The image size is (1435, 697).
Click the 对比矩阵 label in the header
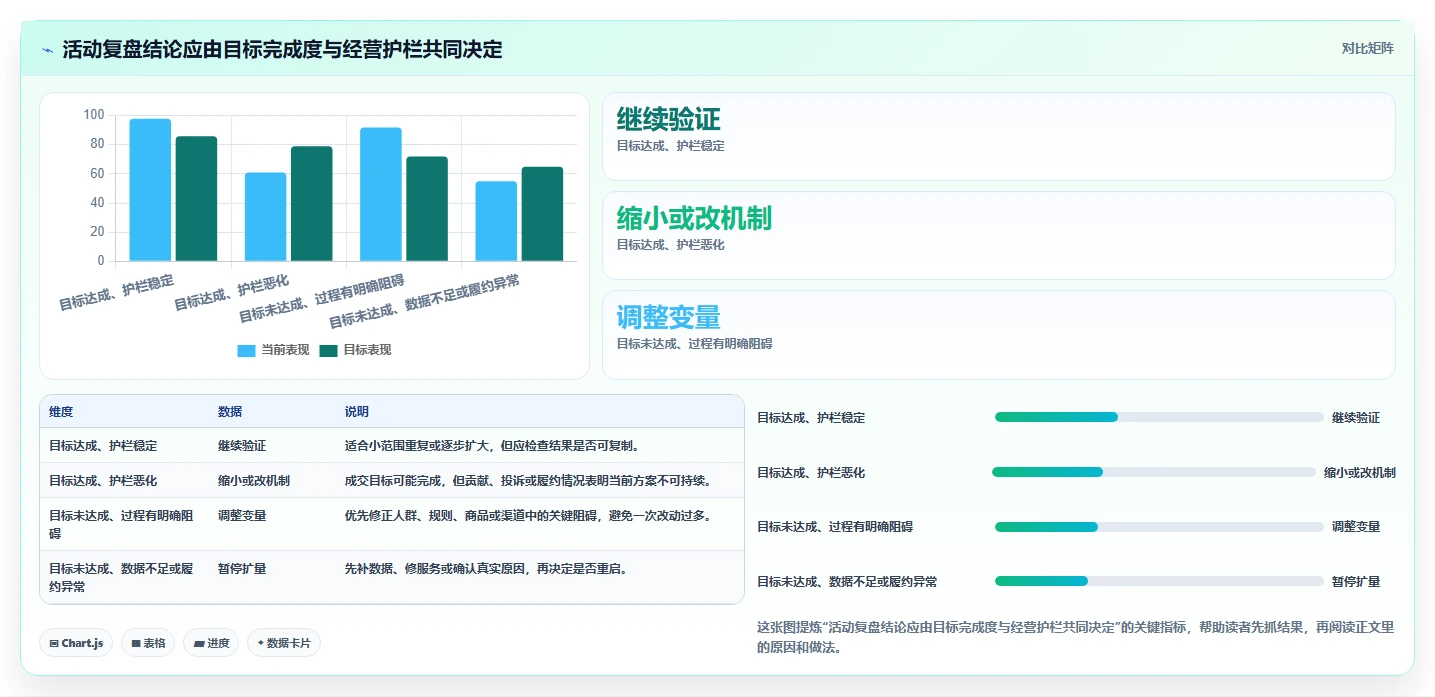point(1367,48)
